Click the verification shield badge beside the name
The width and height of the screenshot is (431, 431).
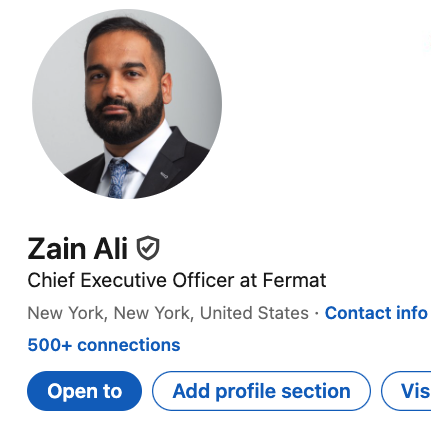point(148,248)
